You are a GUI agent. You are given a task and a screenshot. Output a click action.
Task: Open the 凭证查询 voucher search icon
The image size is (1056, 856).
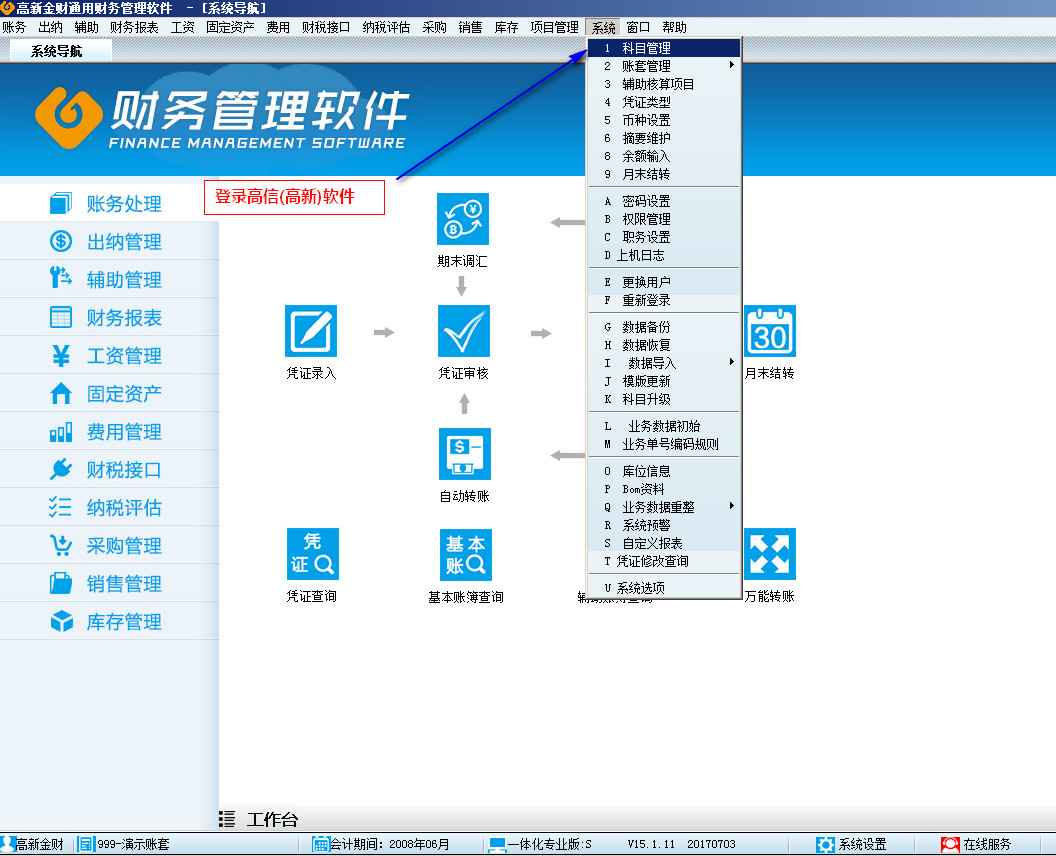click(312, 554)
